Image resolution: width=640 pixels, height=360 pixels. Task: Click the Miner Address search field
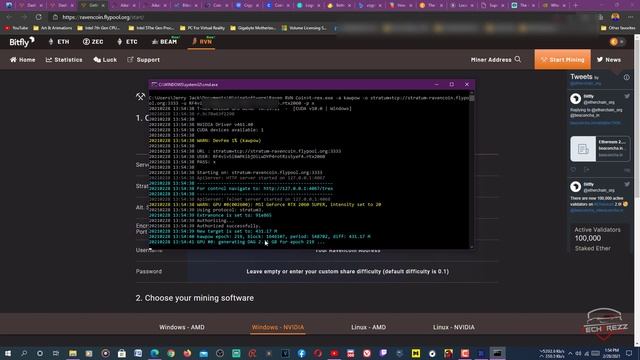491,60
